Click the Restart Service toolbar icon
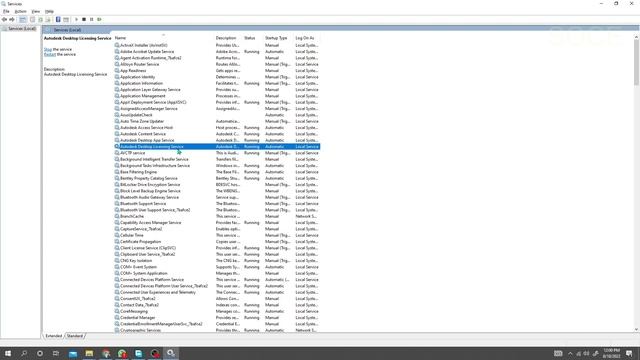The height and width of the screenshot is (360, 640). click(99, 20)
